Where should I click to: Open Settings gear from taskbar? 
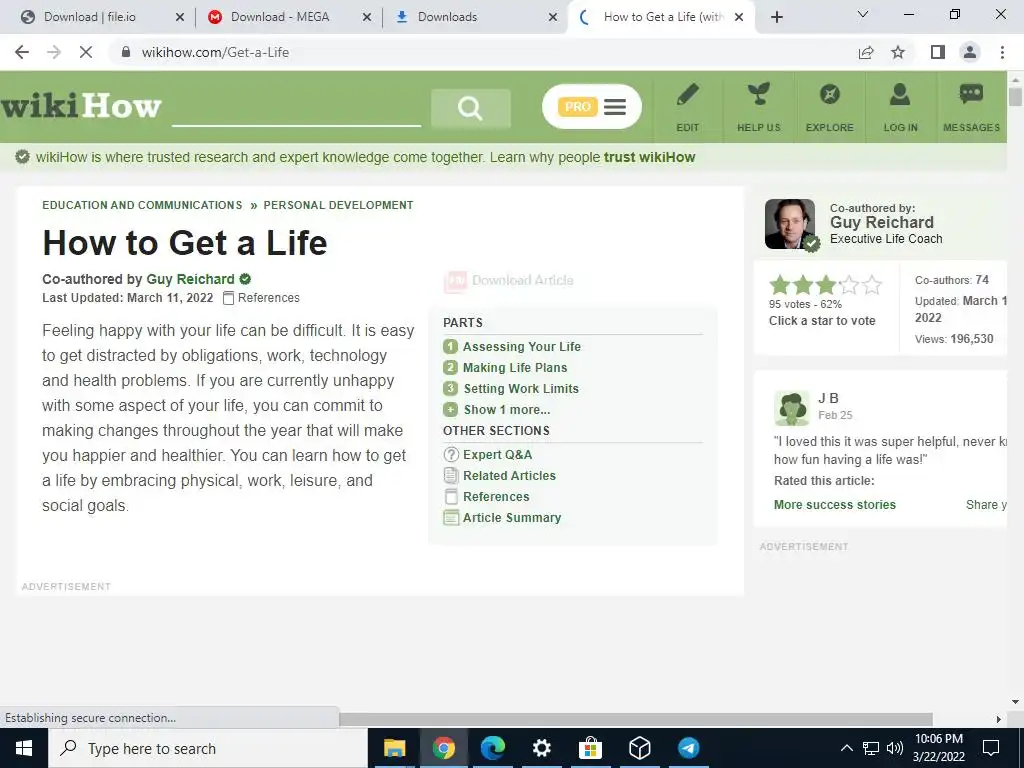tap(541, 748)
